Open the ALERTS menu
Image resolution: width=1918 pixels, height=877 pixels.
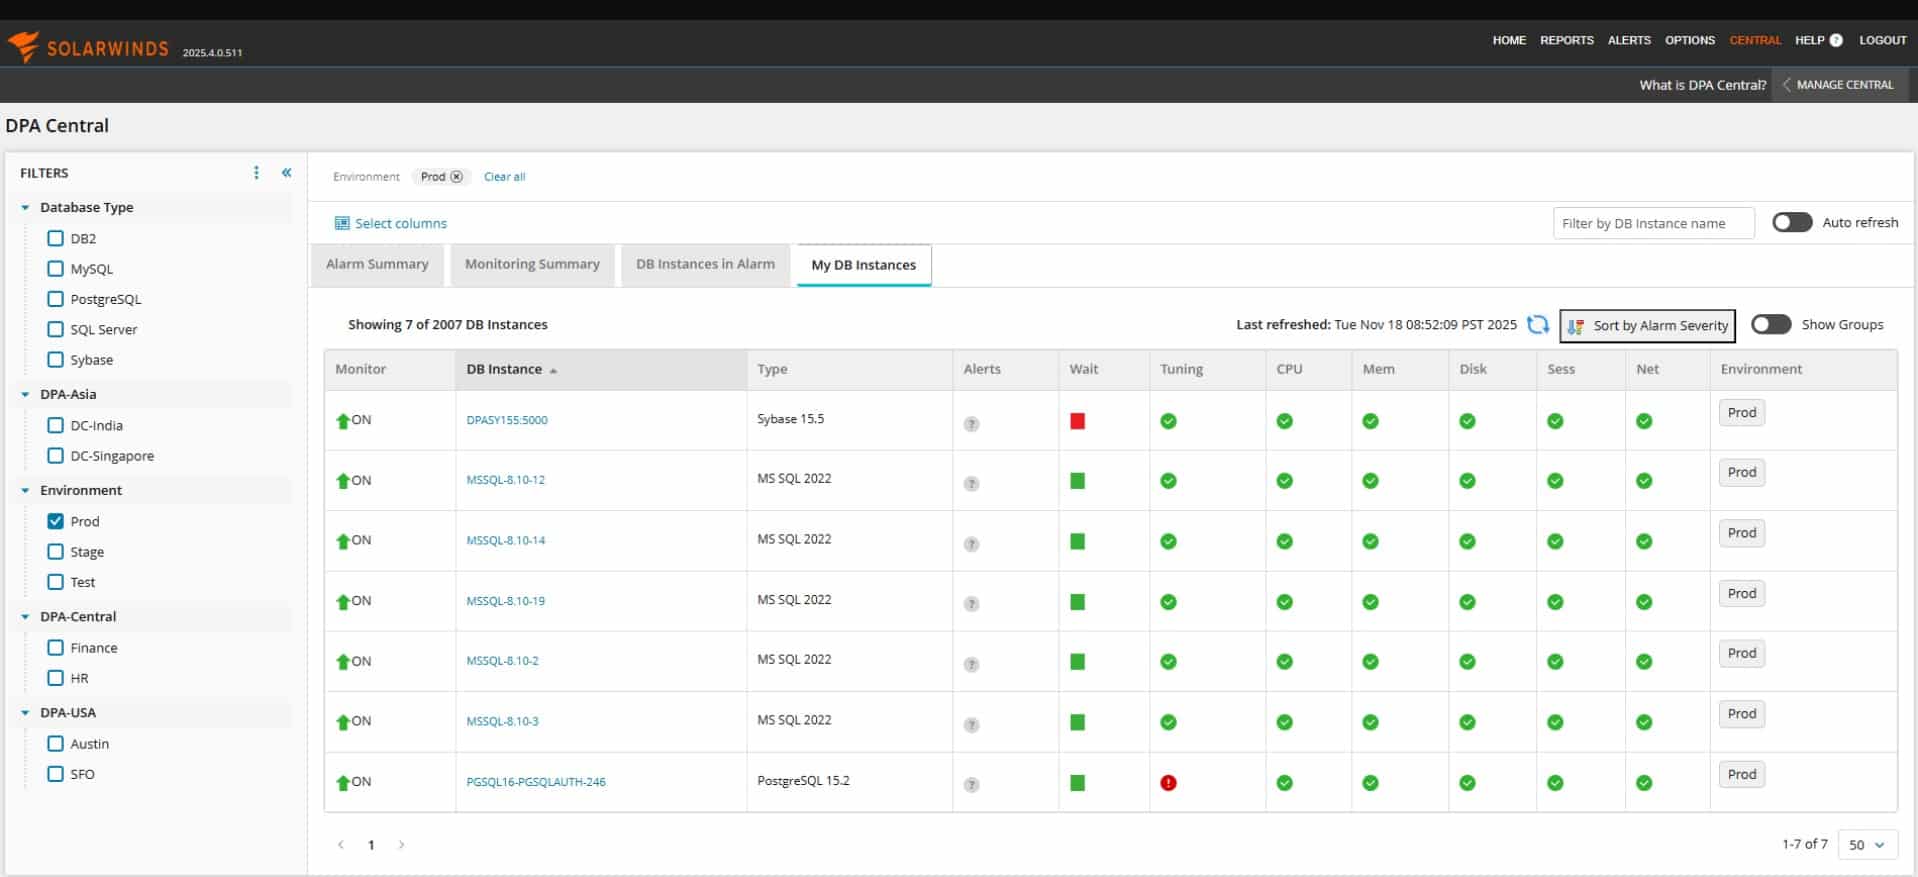coord(1629,40)
